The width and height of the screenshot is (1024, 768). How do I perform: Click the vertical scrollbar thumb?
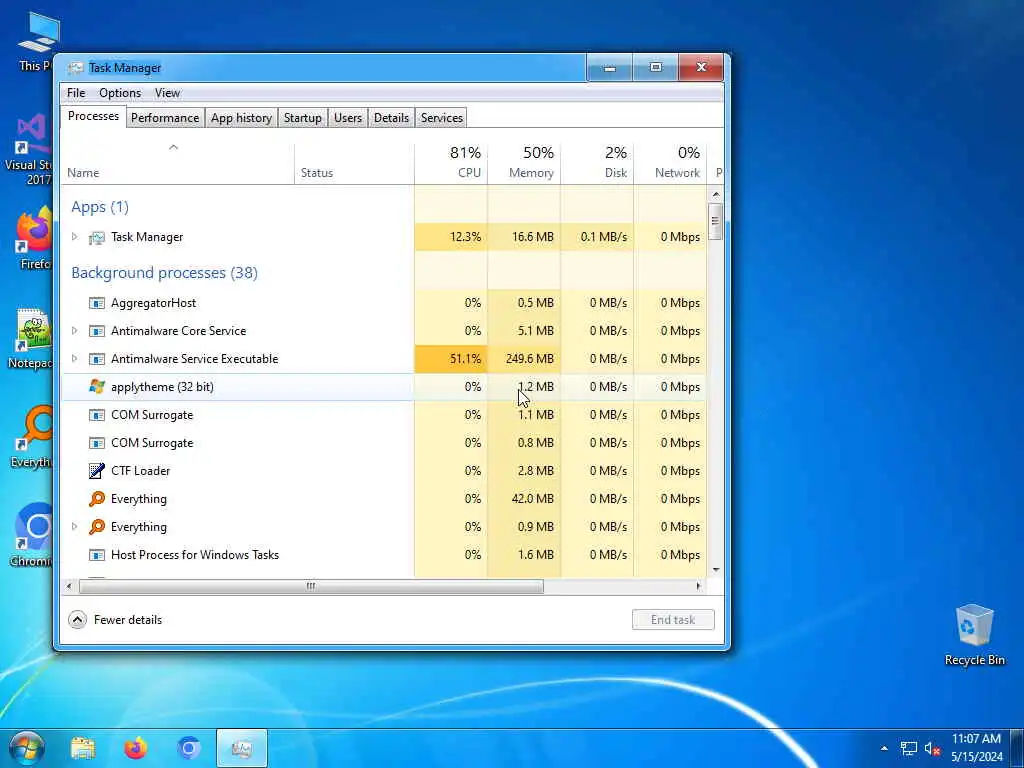pos(716,221)
